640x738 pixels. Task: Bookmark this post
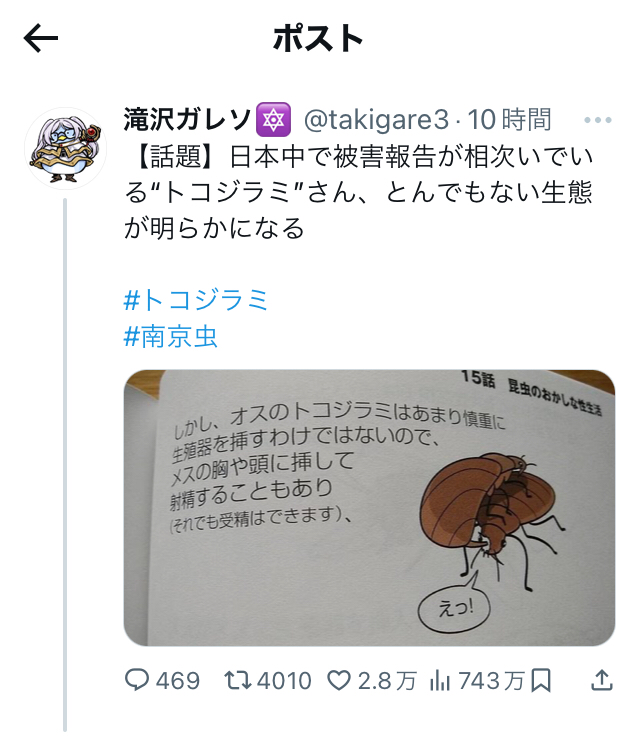[x=541, y=681]
